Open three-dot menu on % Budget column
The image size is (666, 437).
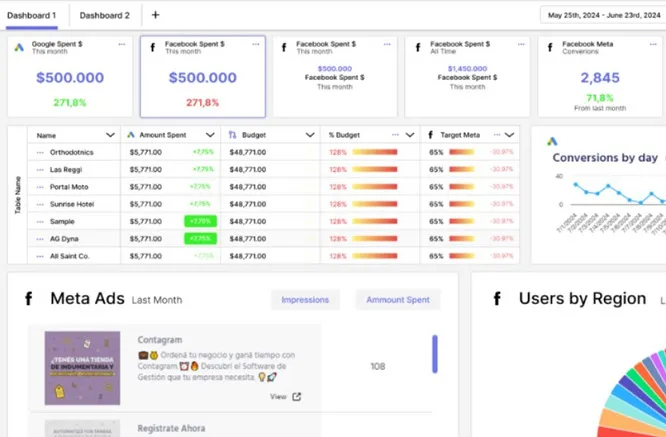395,135
